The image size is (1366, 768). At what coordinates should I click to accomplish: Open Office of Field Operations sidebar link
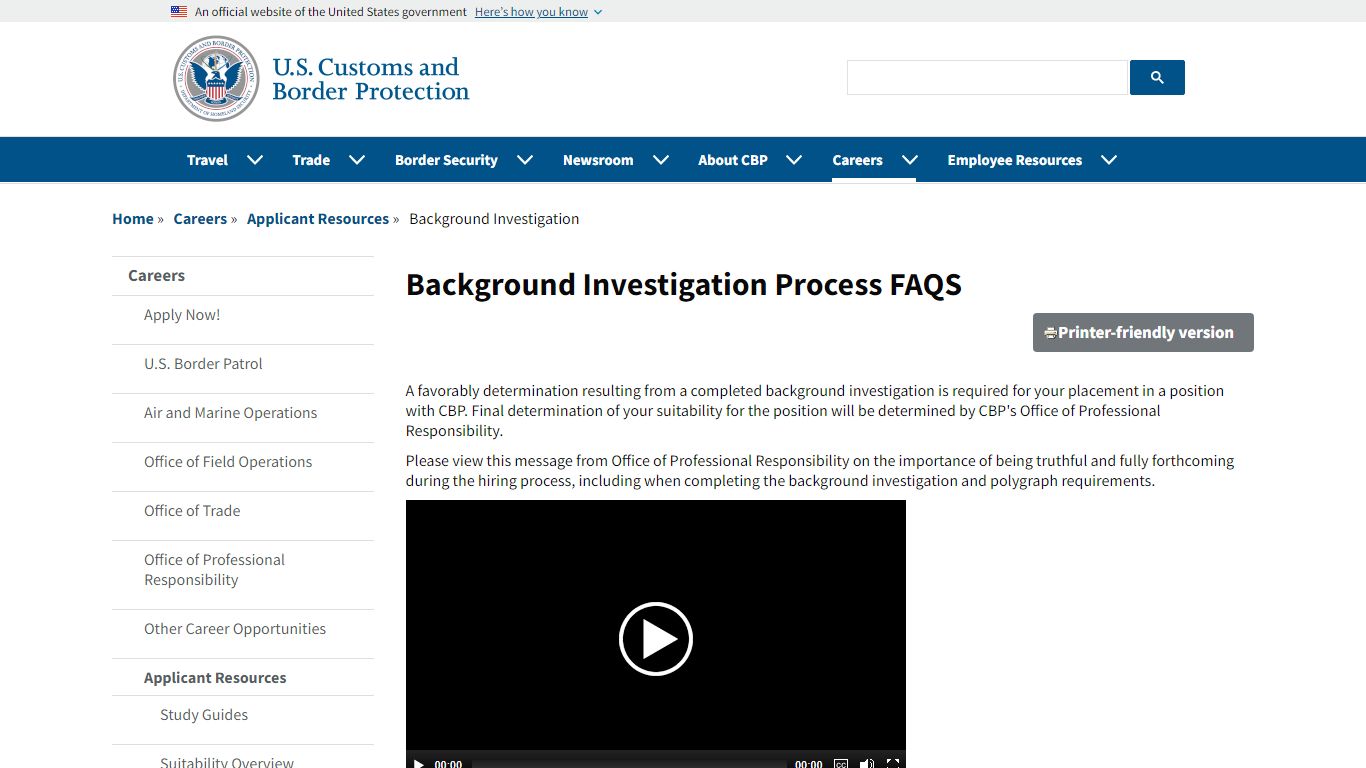(228, 462)
